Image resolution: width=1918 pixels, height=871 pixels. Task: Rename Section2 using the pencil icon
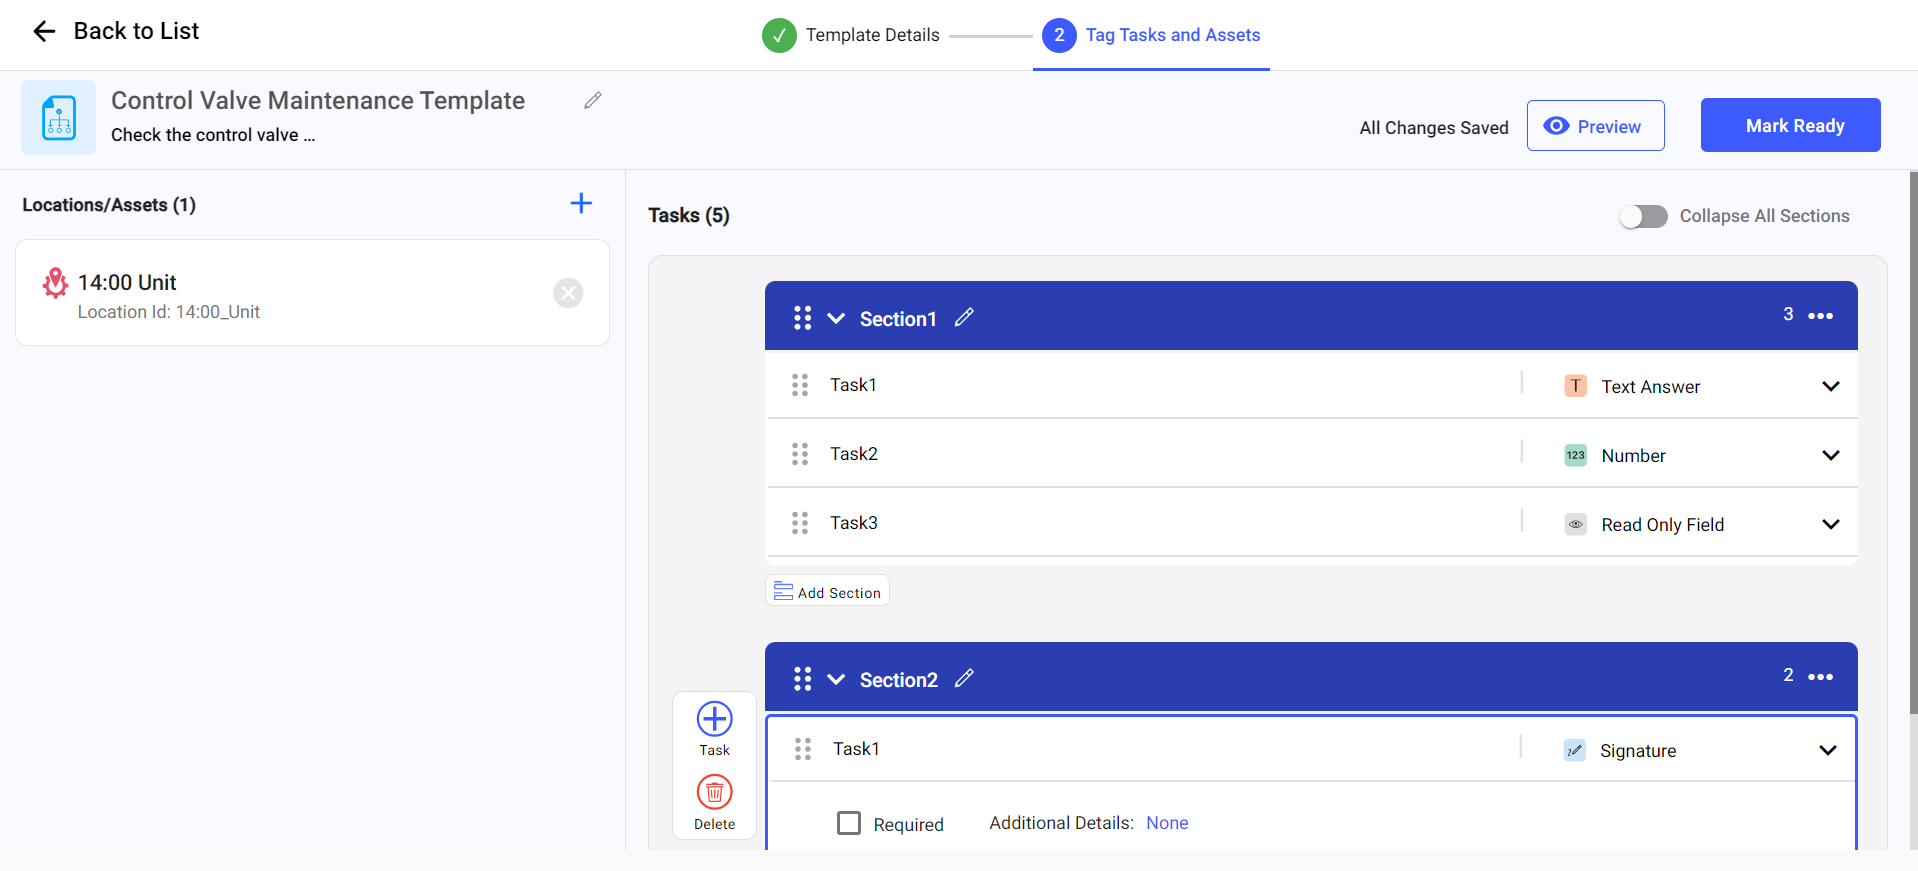tap(964, 679)
